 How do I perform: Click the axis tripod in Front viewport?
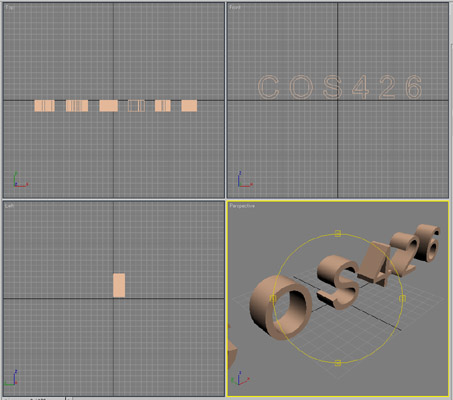click(x=245, y=180)
